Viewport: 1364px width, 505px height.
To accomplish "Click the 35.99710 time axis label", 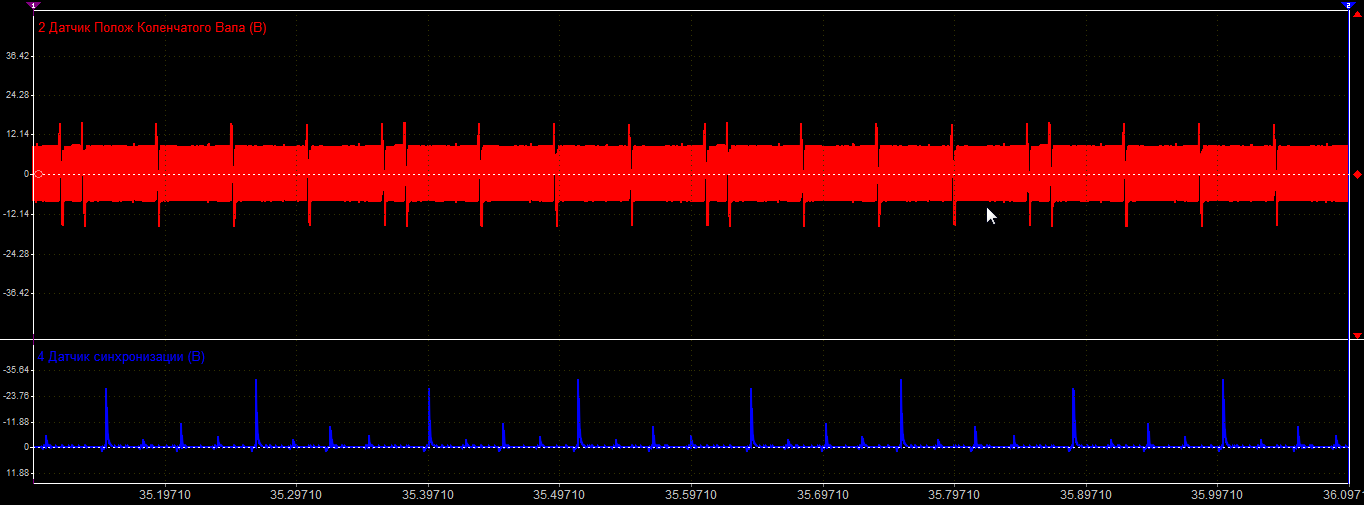I will 1216,495.
